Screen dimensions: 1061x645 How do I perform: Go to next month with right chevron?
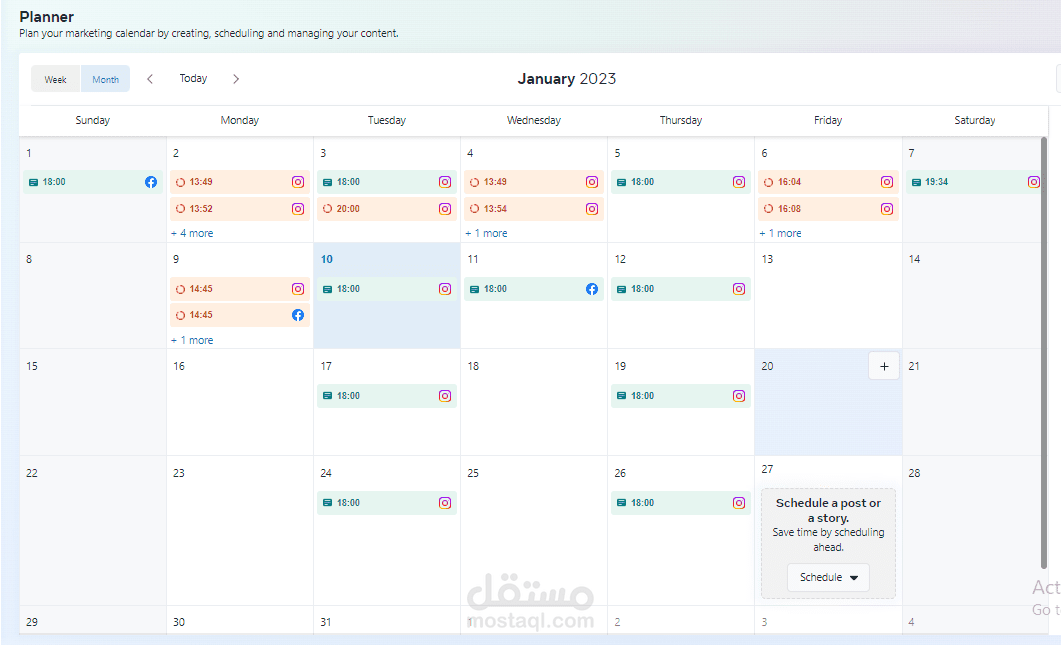(235, 79)
